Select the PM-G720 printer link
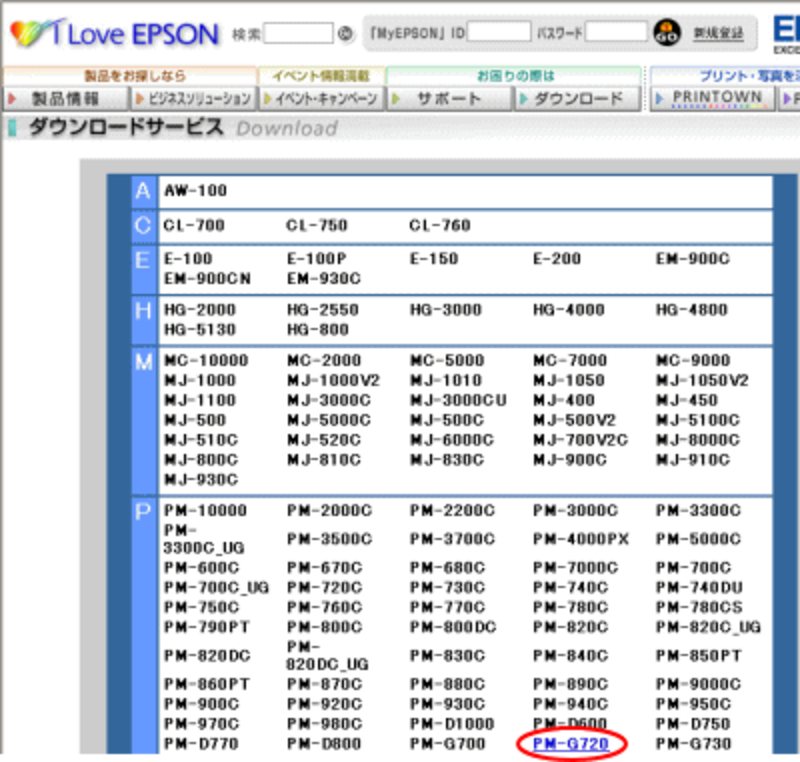Image resolution: width=800 pixels, height=762 pixels. click(x=571, y=744)
